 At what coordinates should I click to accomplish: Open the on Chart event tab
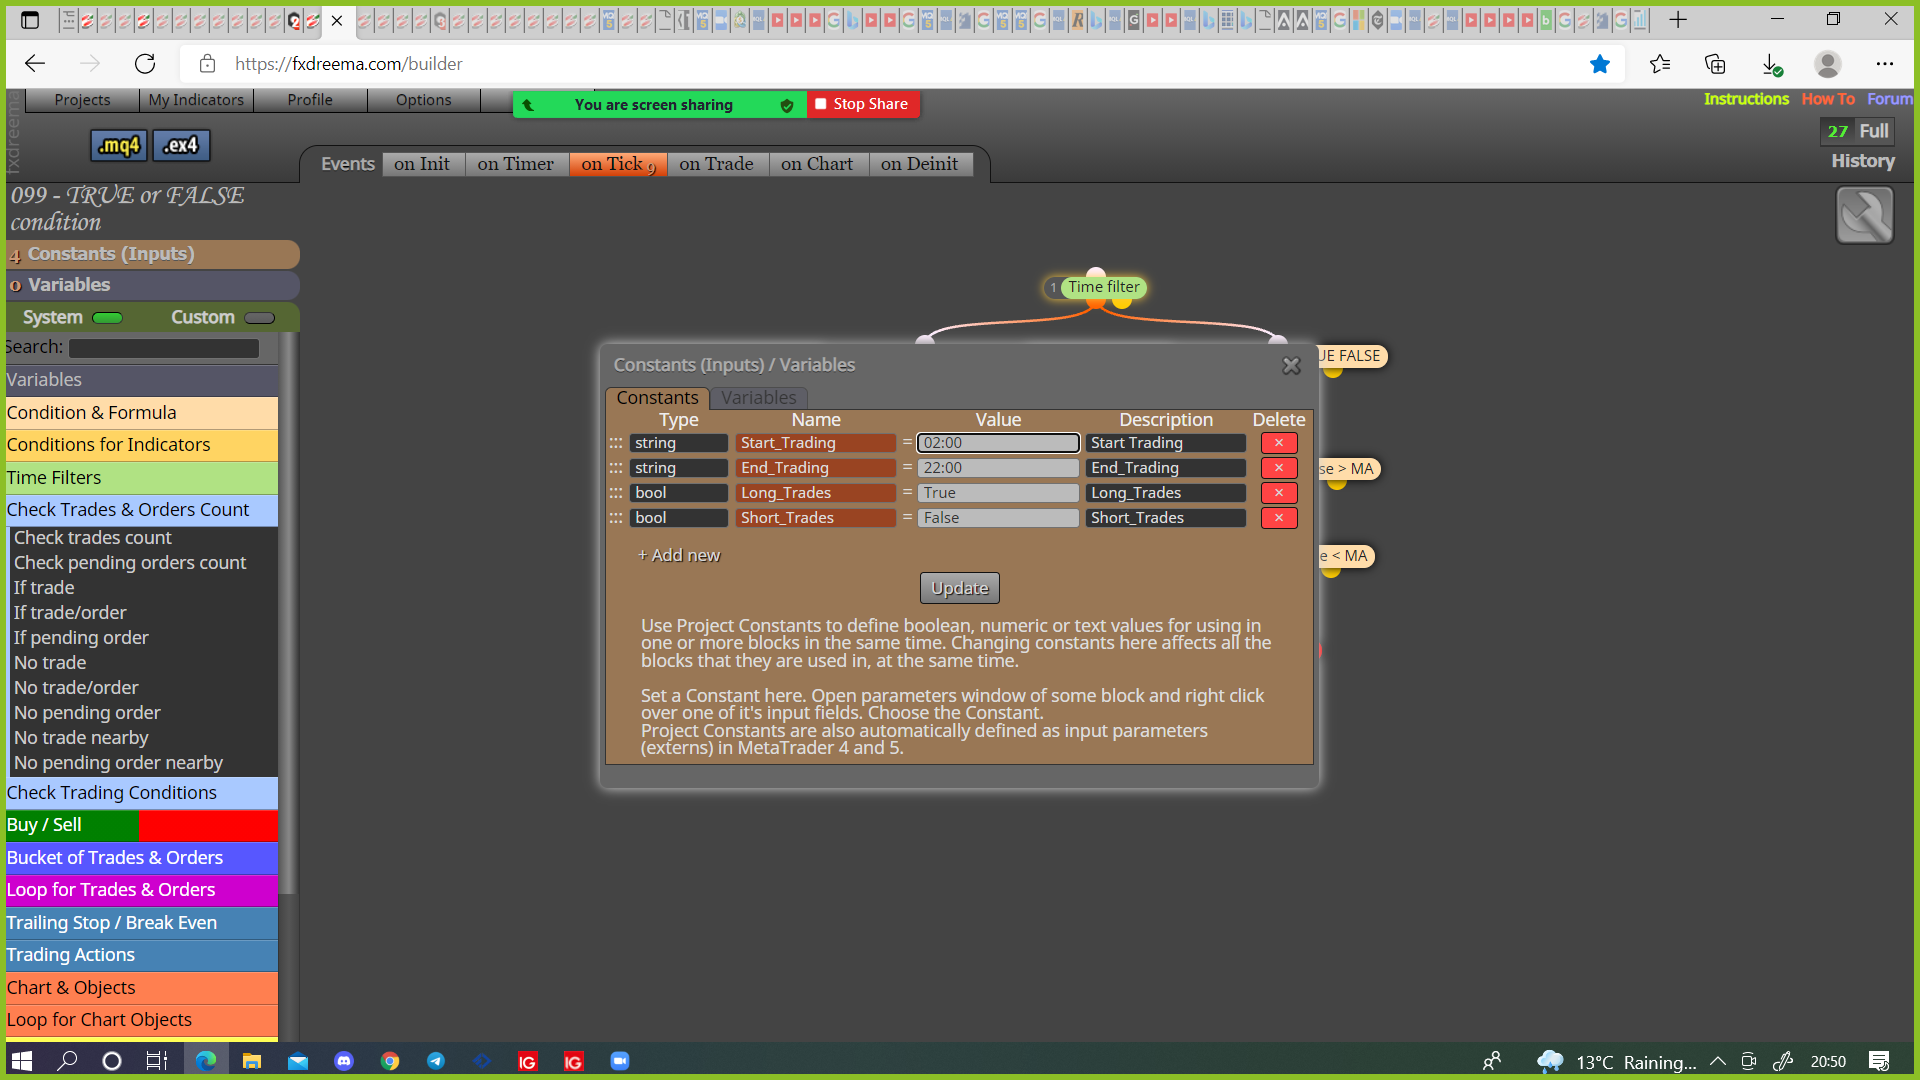pos(817,164)
